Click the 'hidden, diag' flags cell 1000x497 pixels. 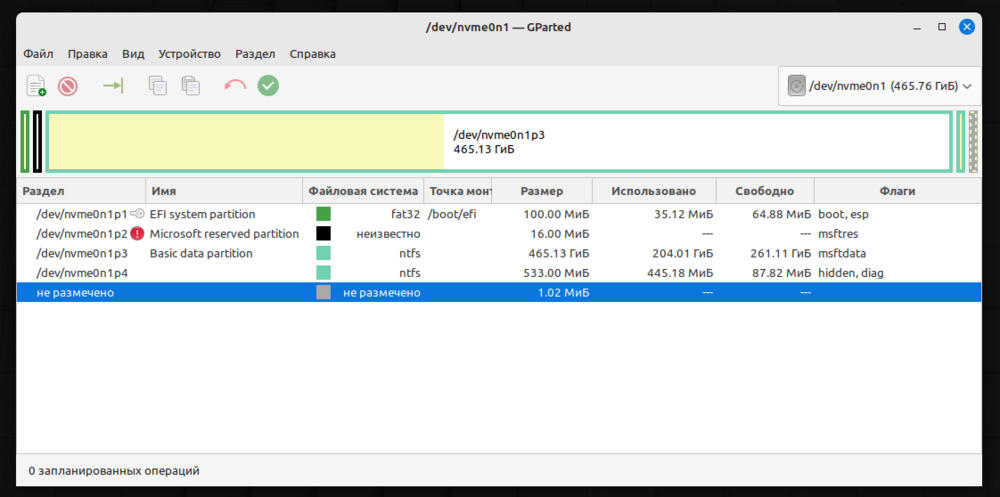[x=850, y=273]
